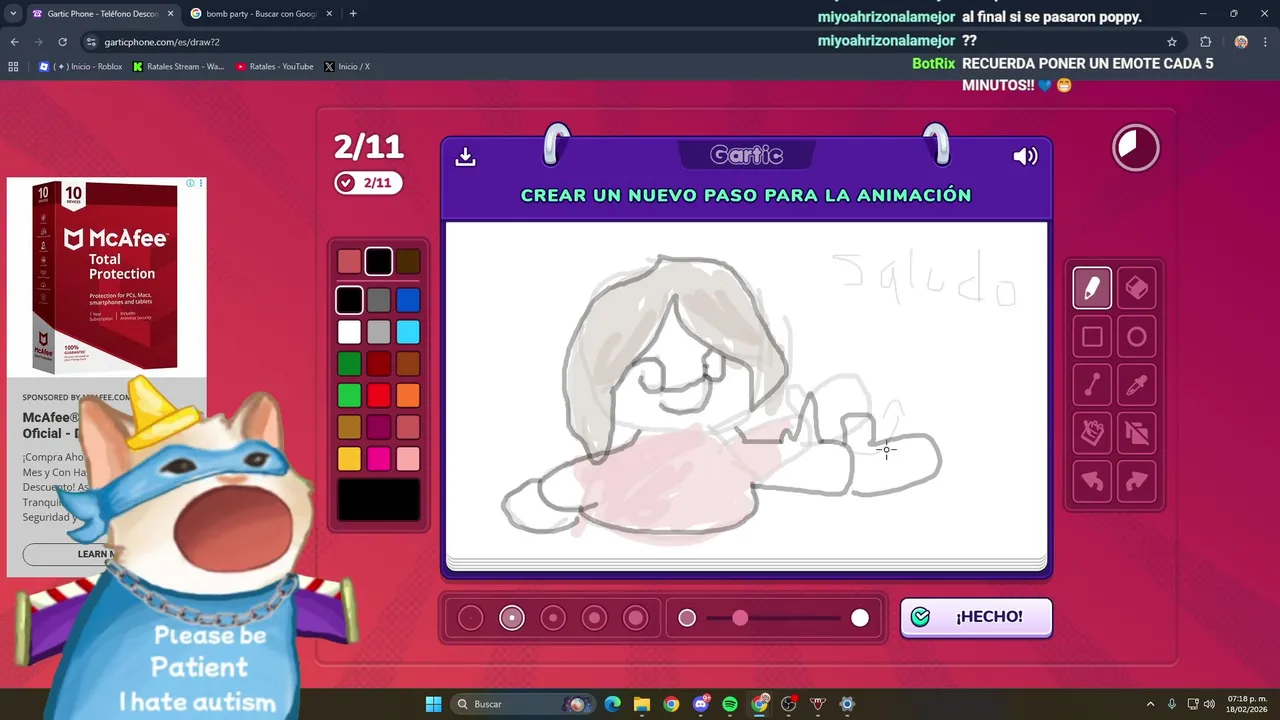Viewport: 1280px width, 720px height.
Task: Select the smallest brush size
Action: tap(470, 618)
